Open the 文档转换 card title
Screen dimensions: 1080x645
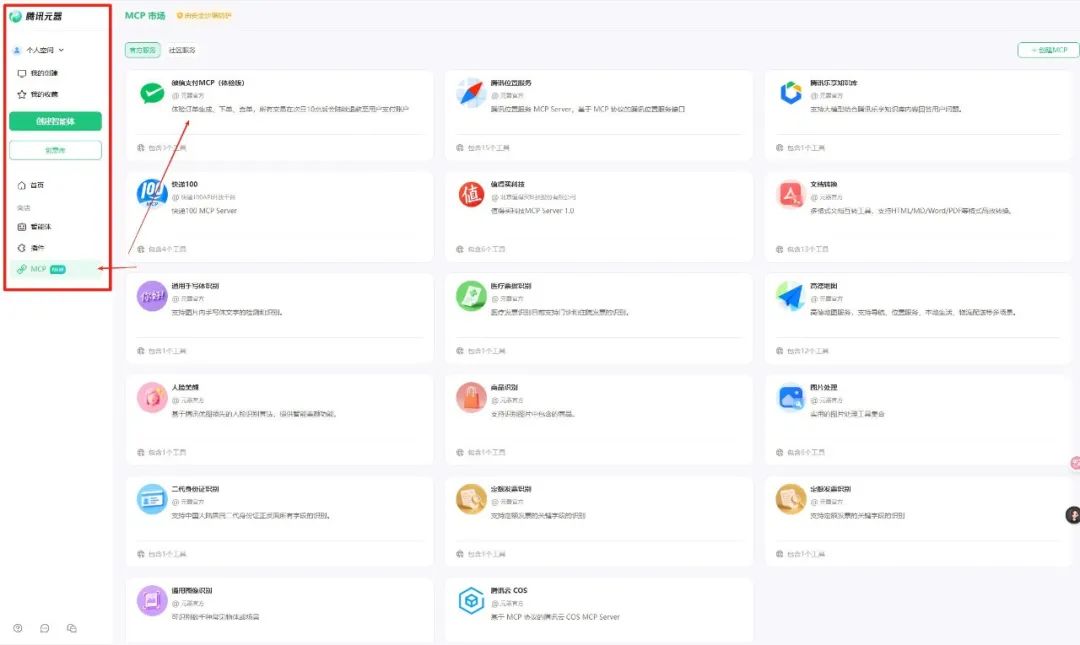tap(824, 184)
